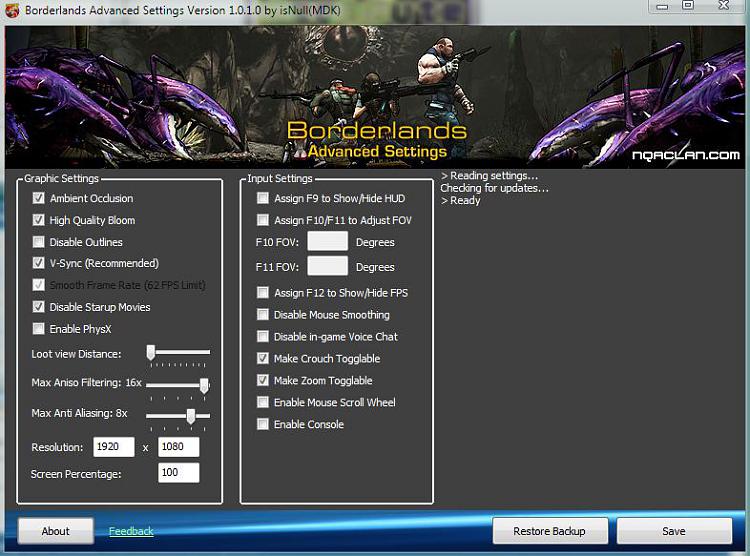The height and width of the screenshot is (556, 750).
Task: Uncheck High Quality Bloom
Action: point(38,220)
